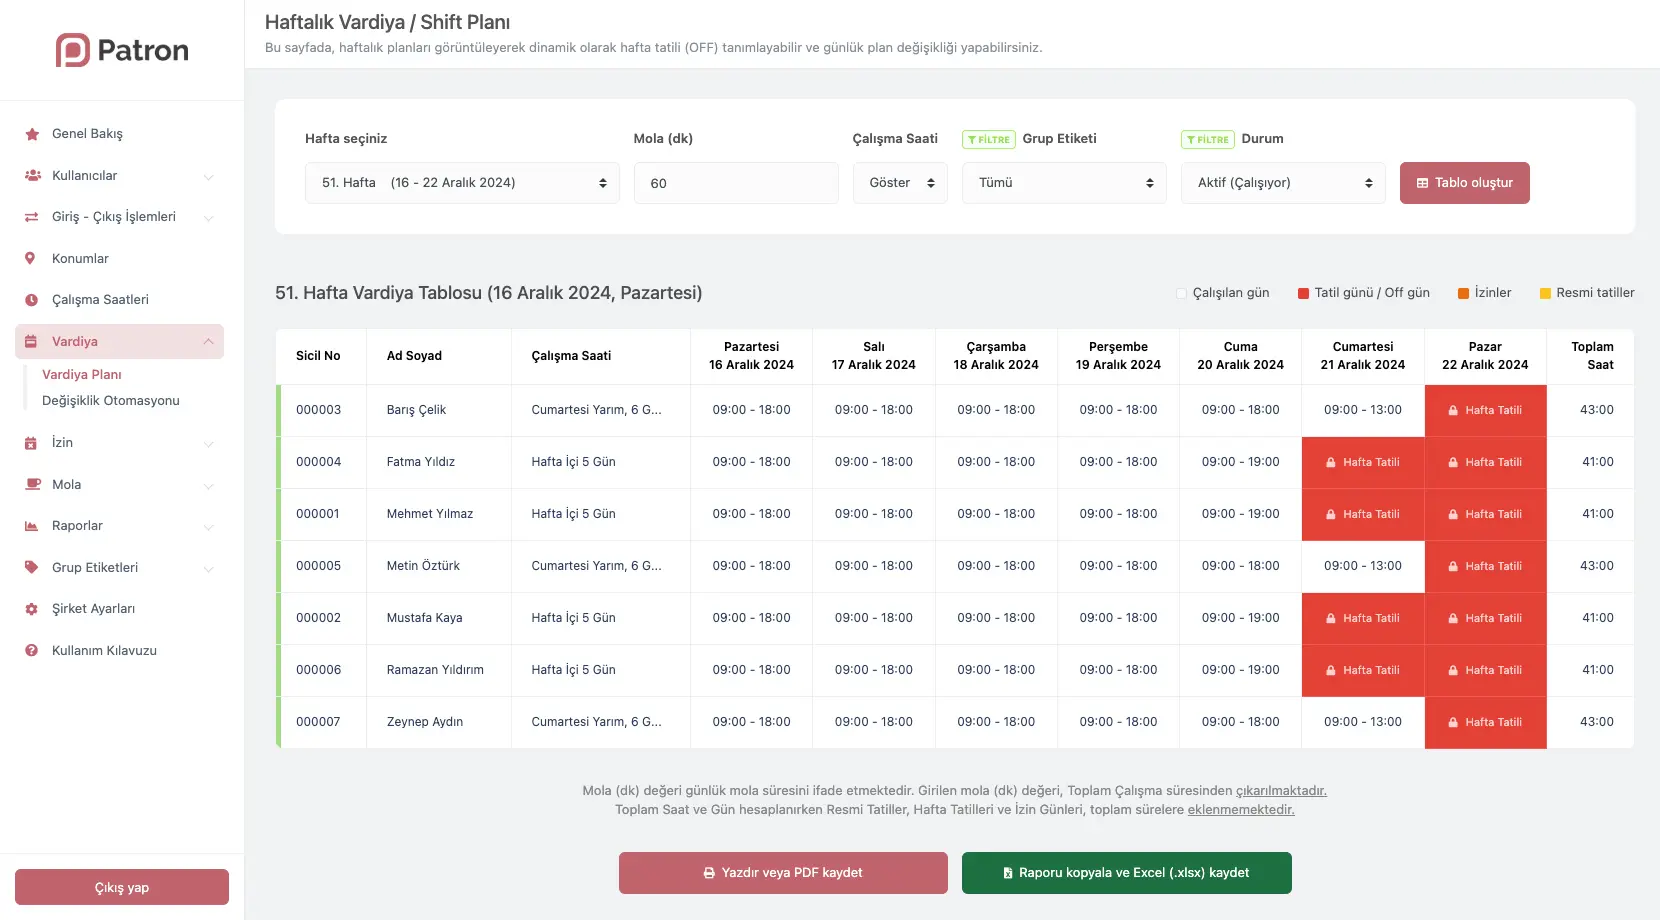The image size is (1660, 920).
Task: Click the Patron logo icon
Action: click(x=73, y=50)
